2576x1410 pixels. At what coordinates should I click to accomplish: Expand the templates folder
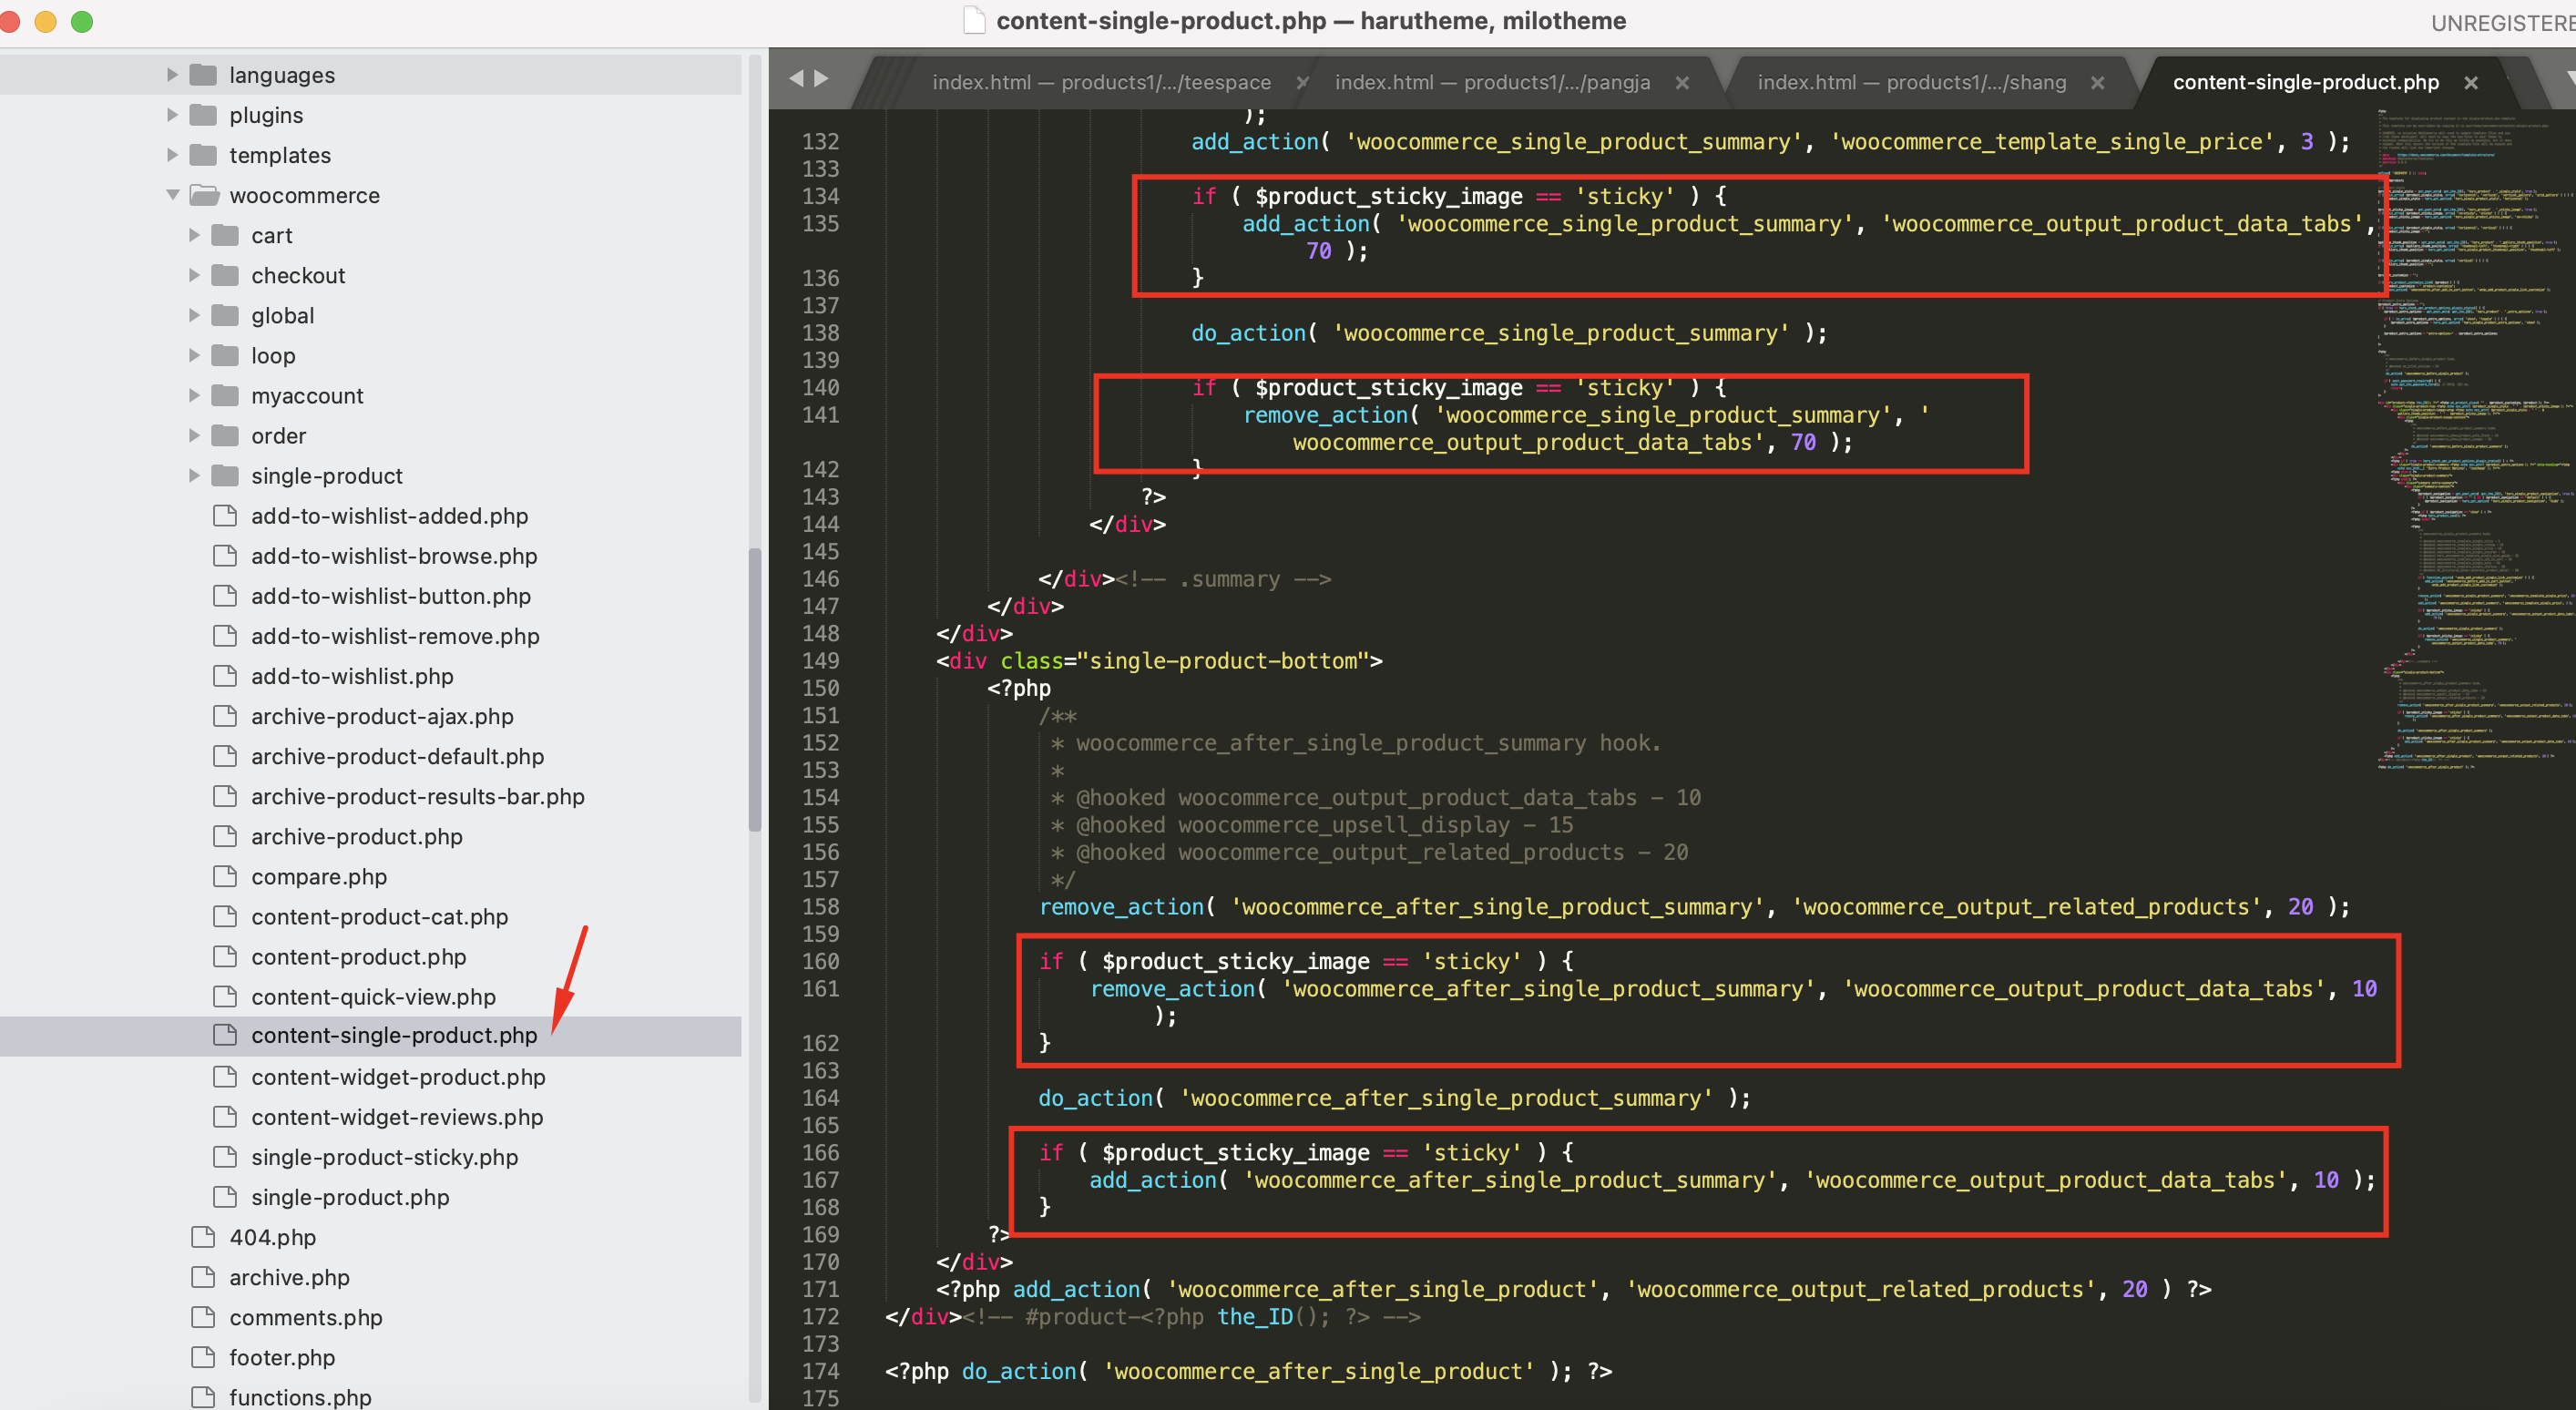(x=172, y=155)
